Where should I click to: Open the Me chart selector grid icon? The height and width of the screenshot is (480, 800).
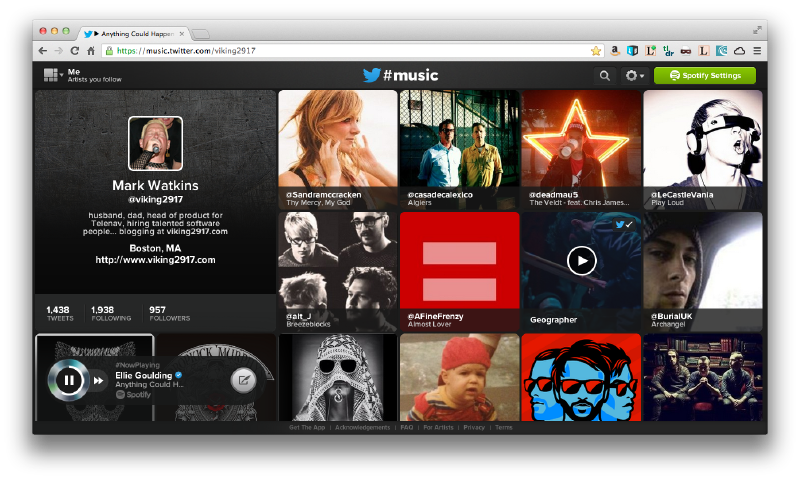tap(53, 75)
